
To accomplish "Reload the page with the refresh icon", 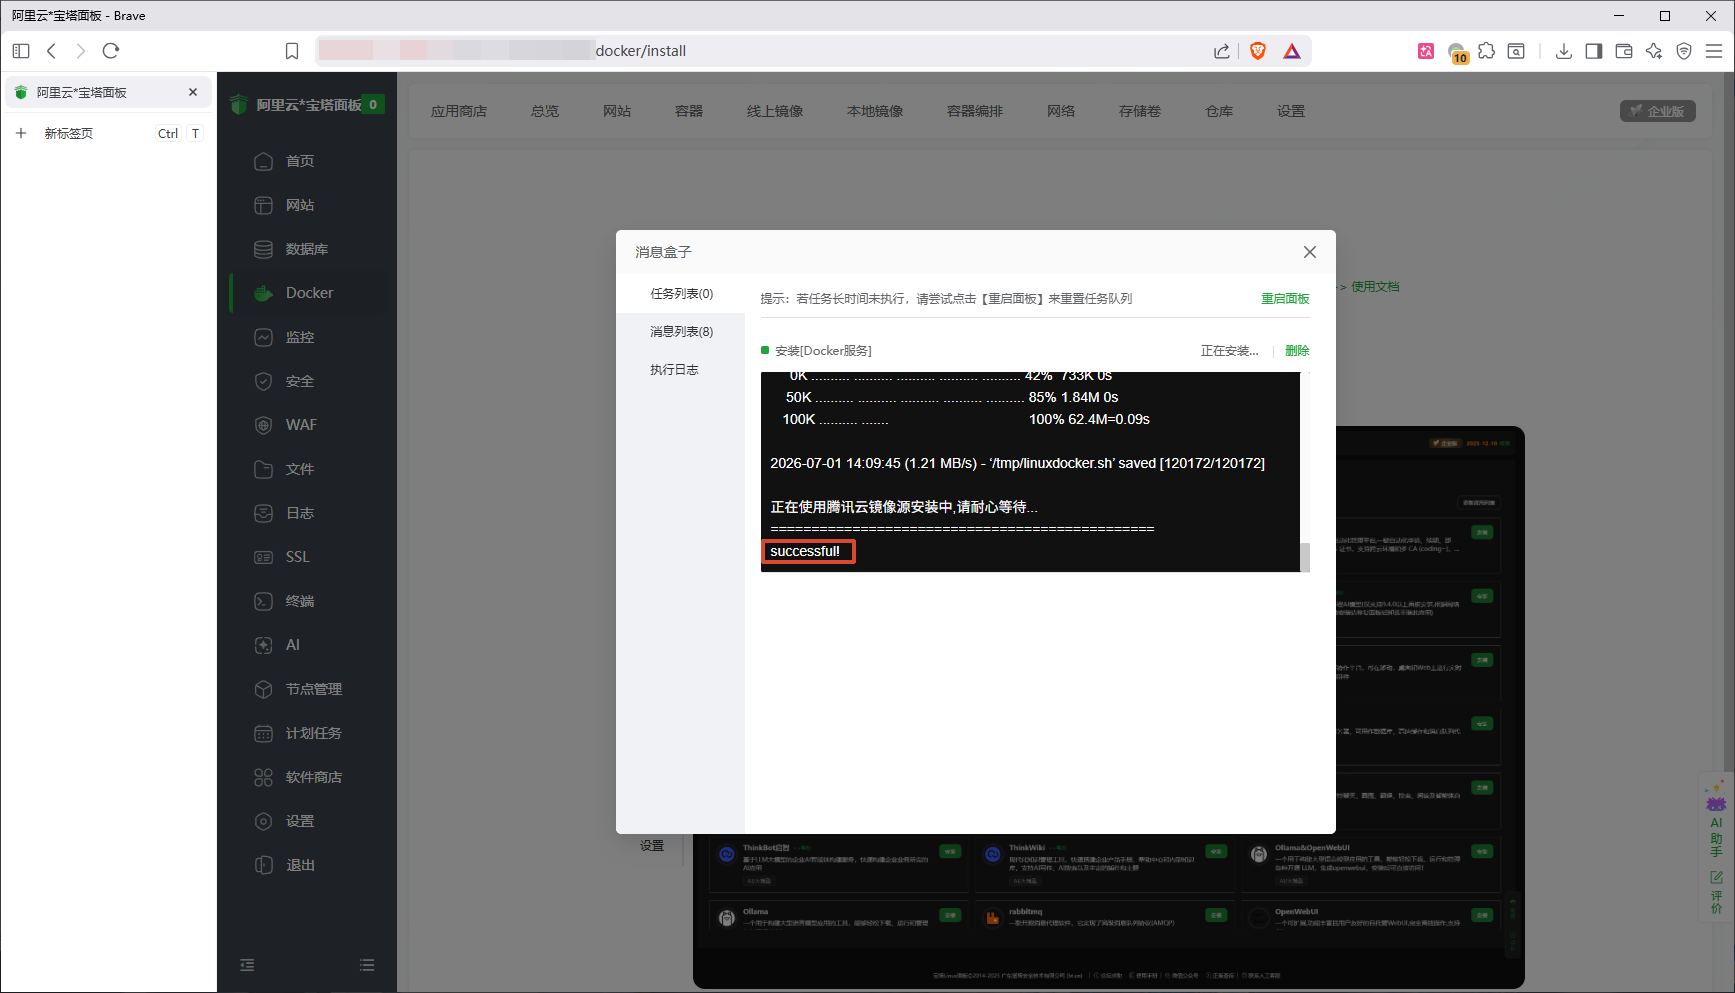I will click(111, 51).
